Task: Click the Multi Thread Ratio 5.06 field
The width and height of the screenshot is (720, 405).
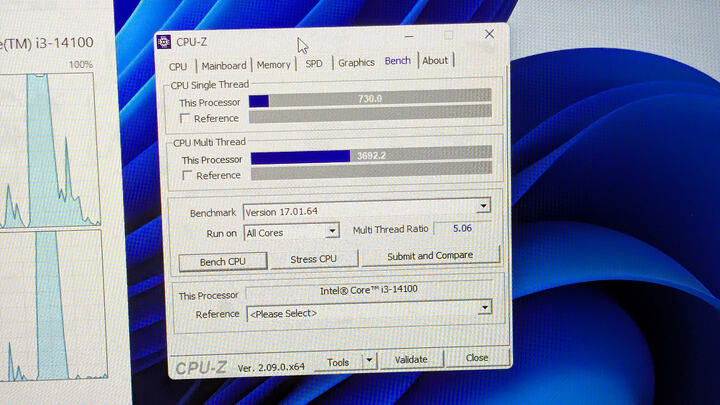Action: point(462,228)
